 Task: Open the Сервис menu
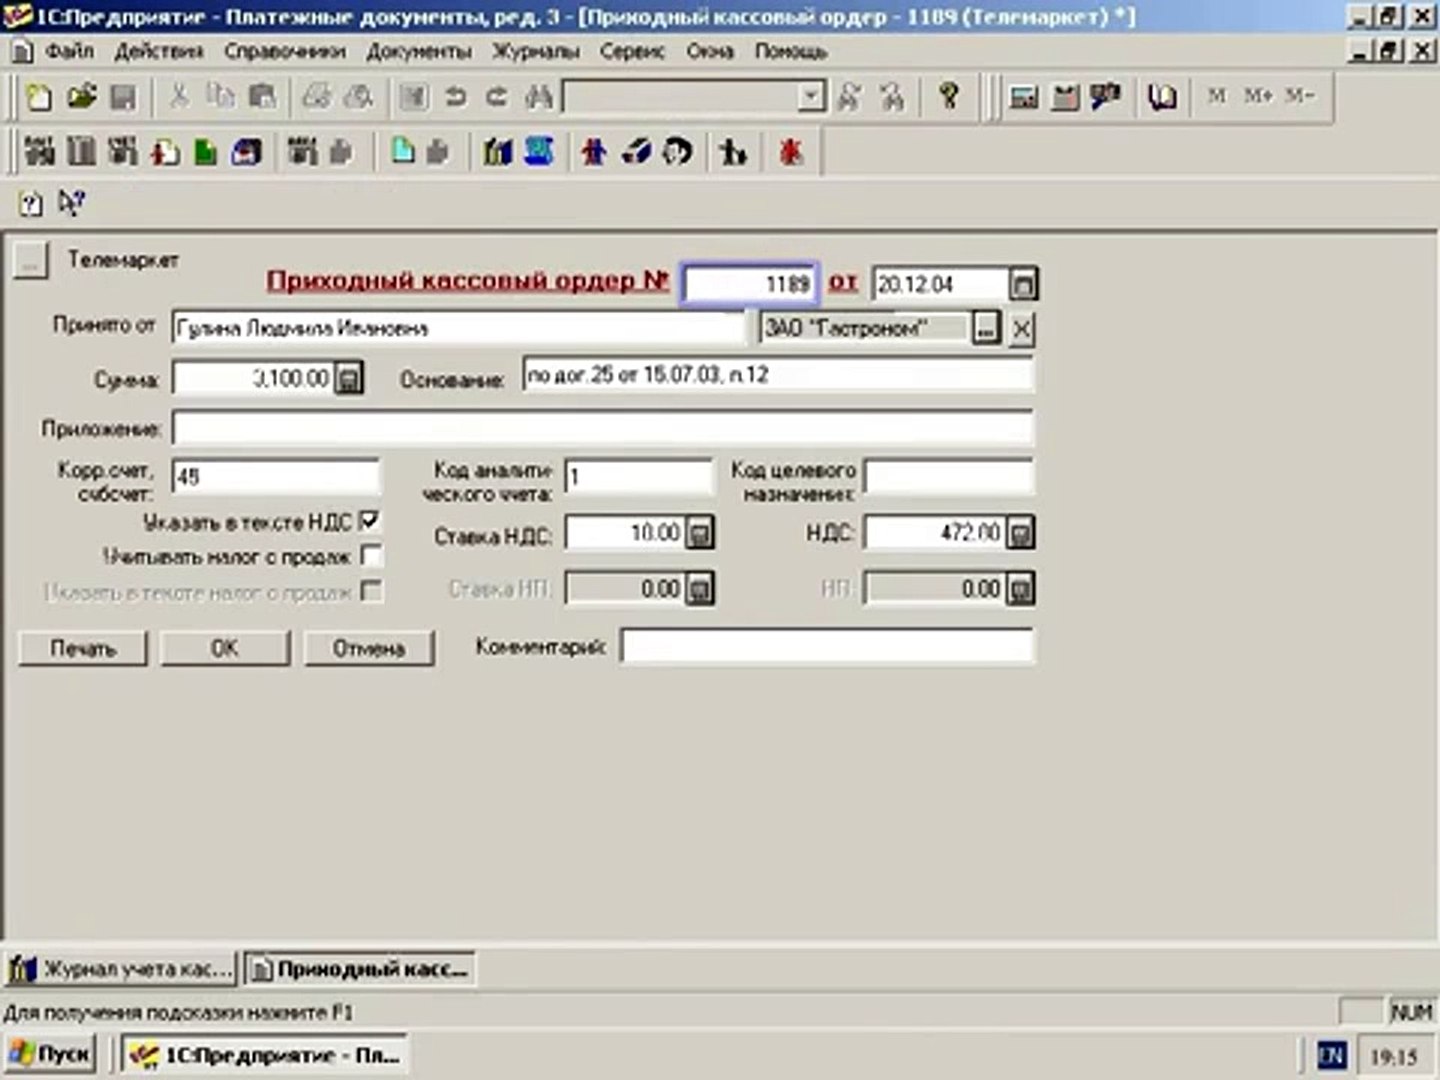tap(632, 51)
